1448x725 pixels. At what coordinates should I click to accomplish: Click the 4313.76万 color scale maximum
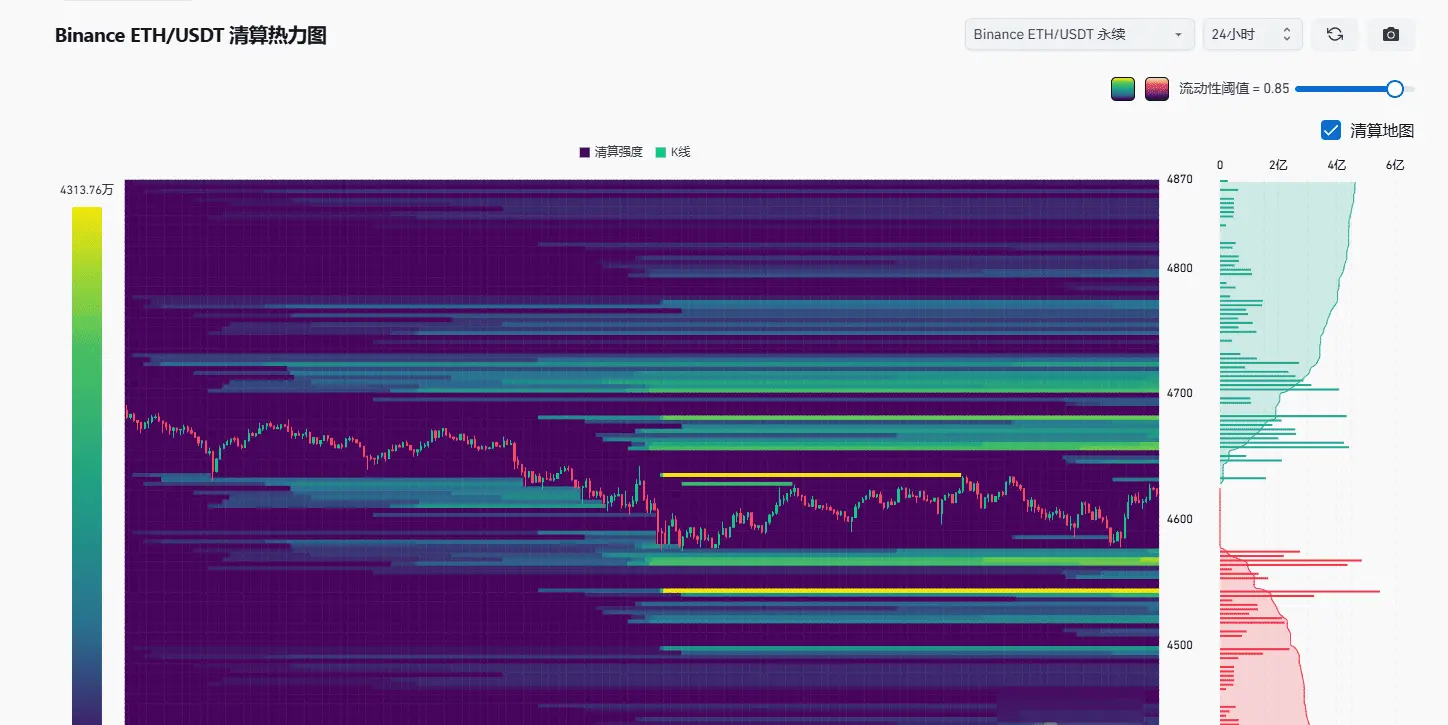87,189
